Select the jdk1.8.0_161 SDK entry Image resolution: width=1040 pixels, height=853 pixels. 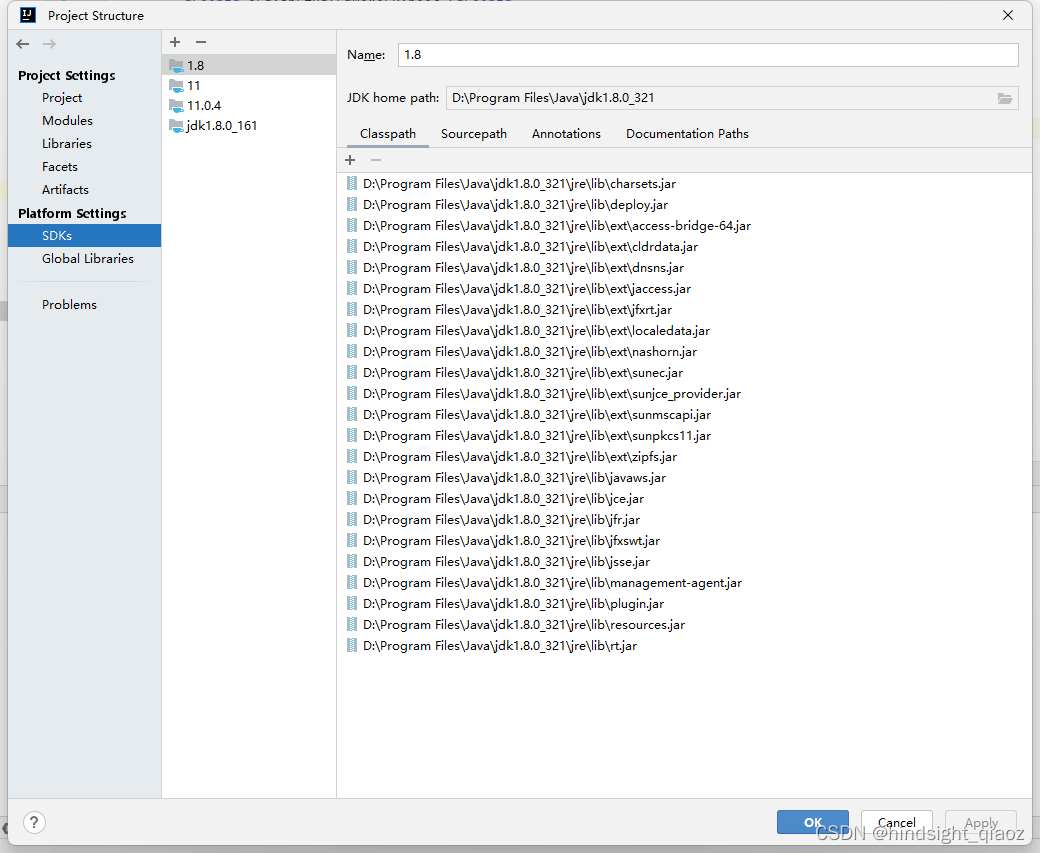(x=249, y=125)
